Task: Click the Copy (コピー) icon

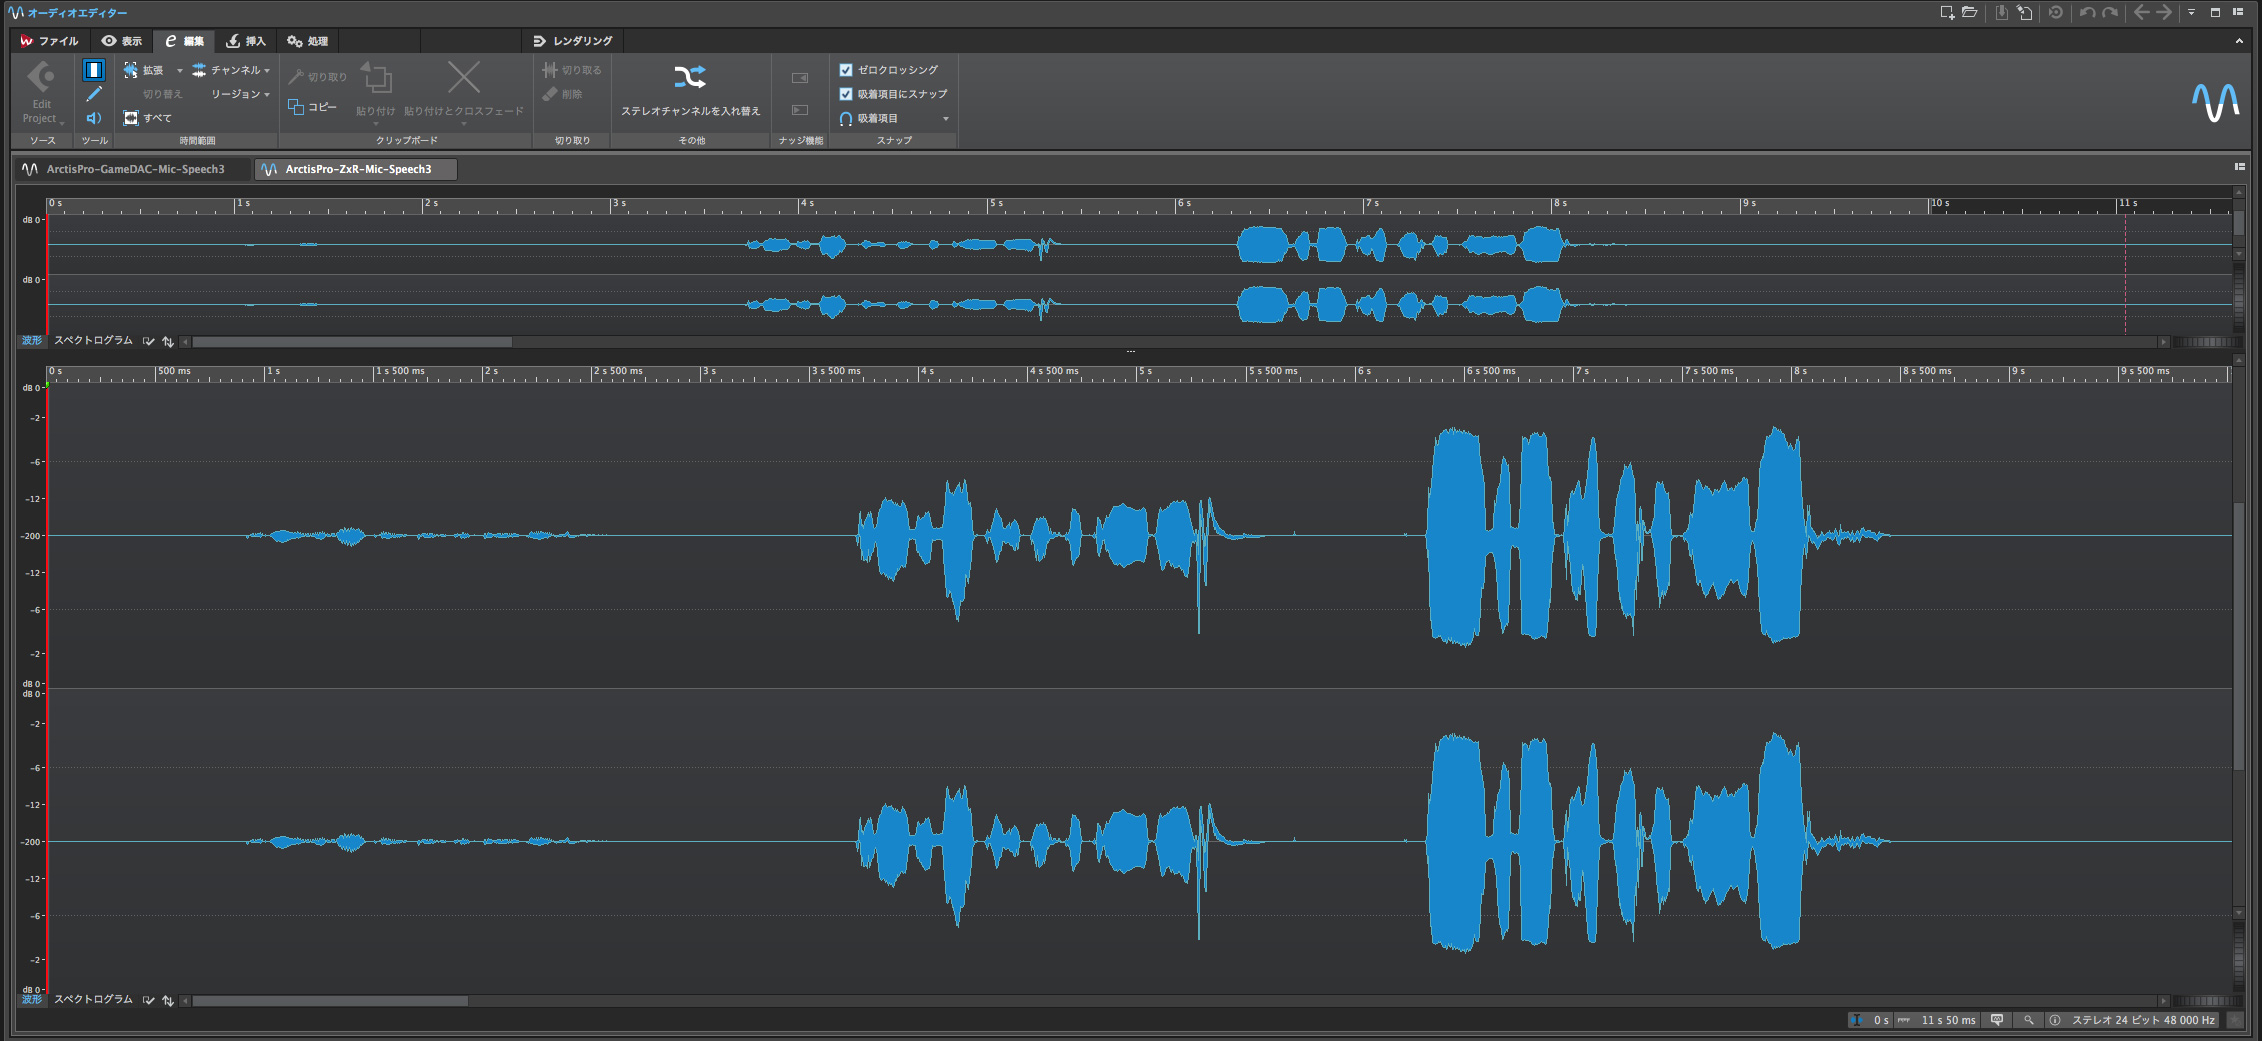Action: point(296,107)
